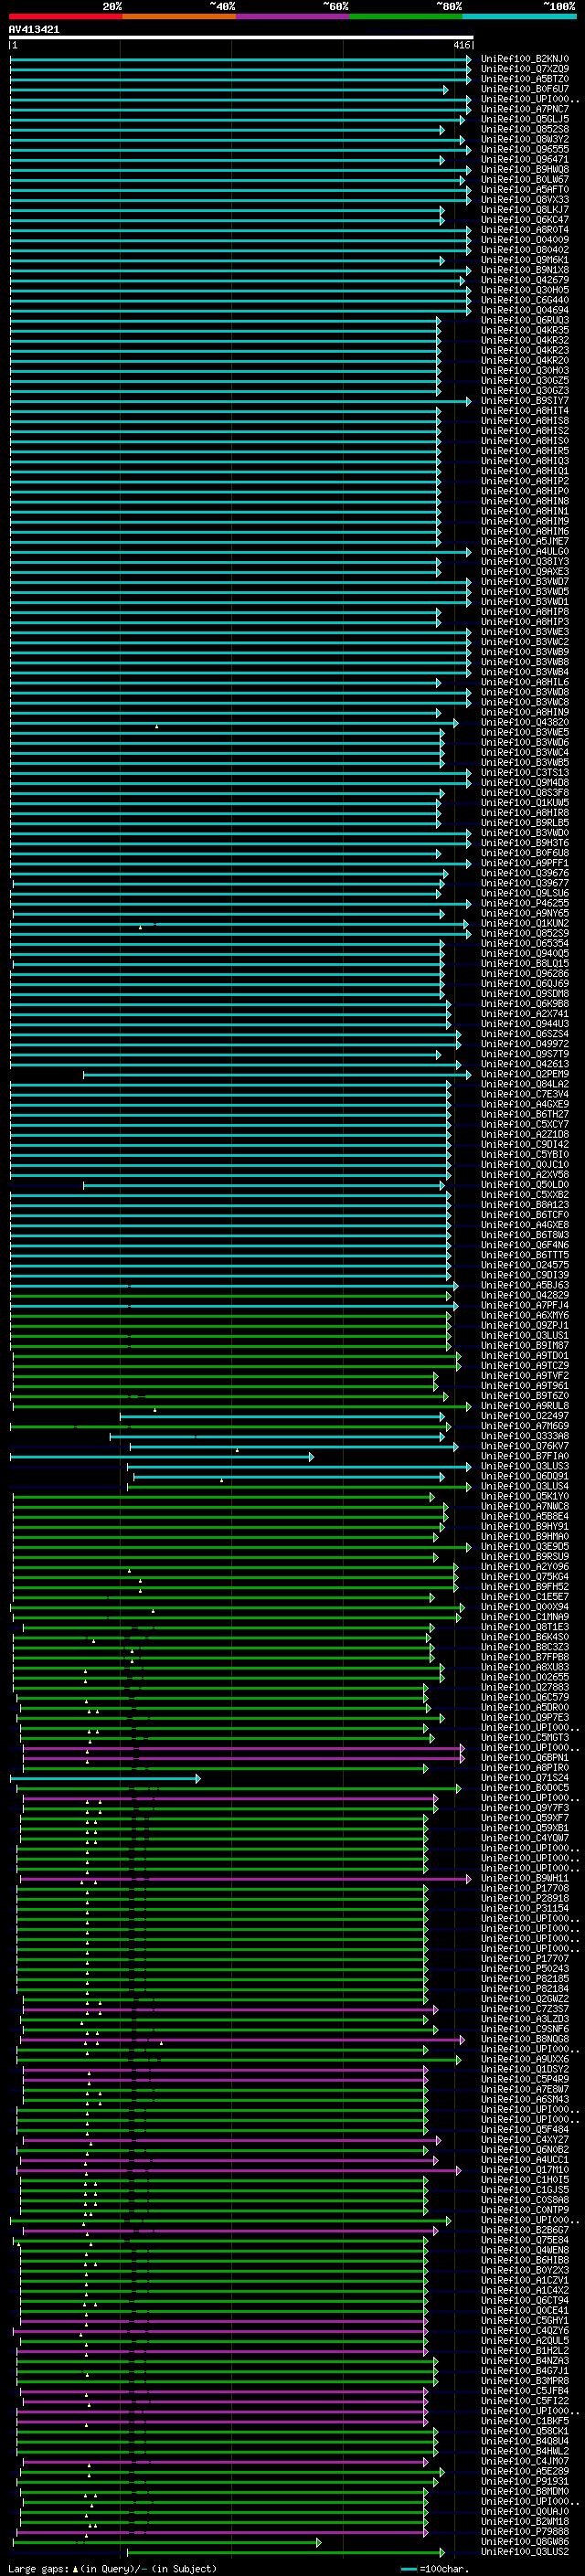Select hit label UniRef100_Q3LUS3
The image size is (585, 2576).
click(x=525, y=1466)
